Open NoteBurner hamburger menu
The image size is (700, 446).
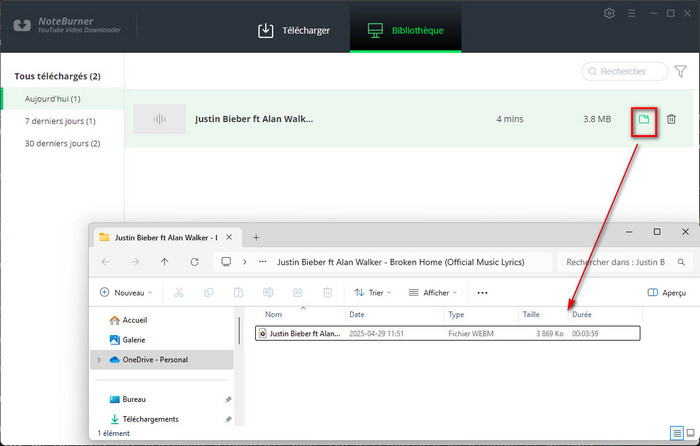click(631, 13)
